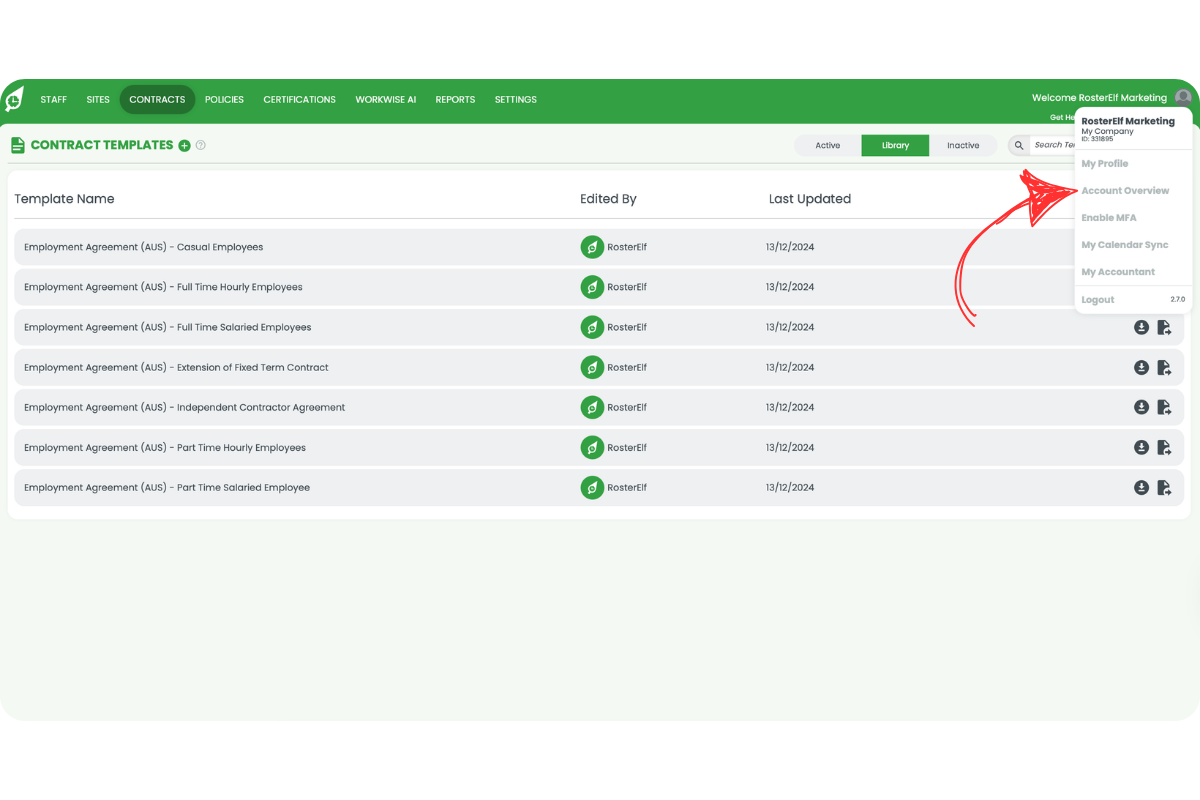Download the Extension of Fixed Term Contract template

pos(1141,367)
